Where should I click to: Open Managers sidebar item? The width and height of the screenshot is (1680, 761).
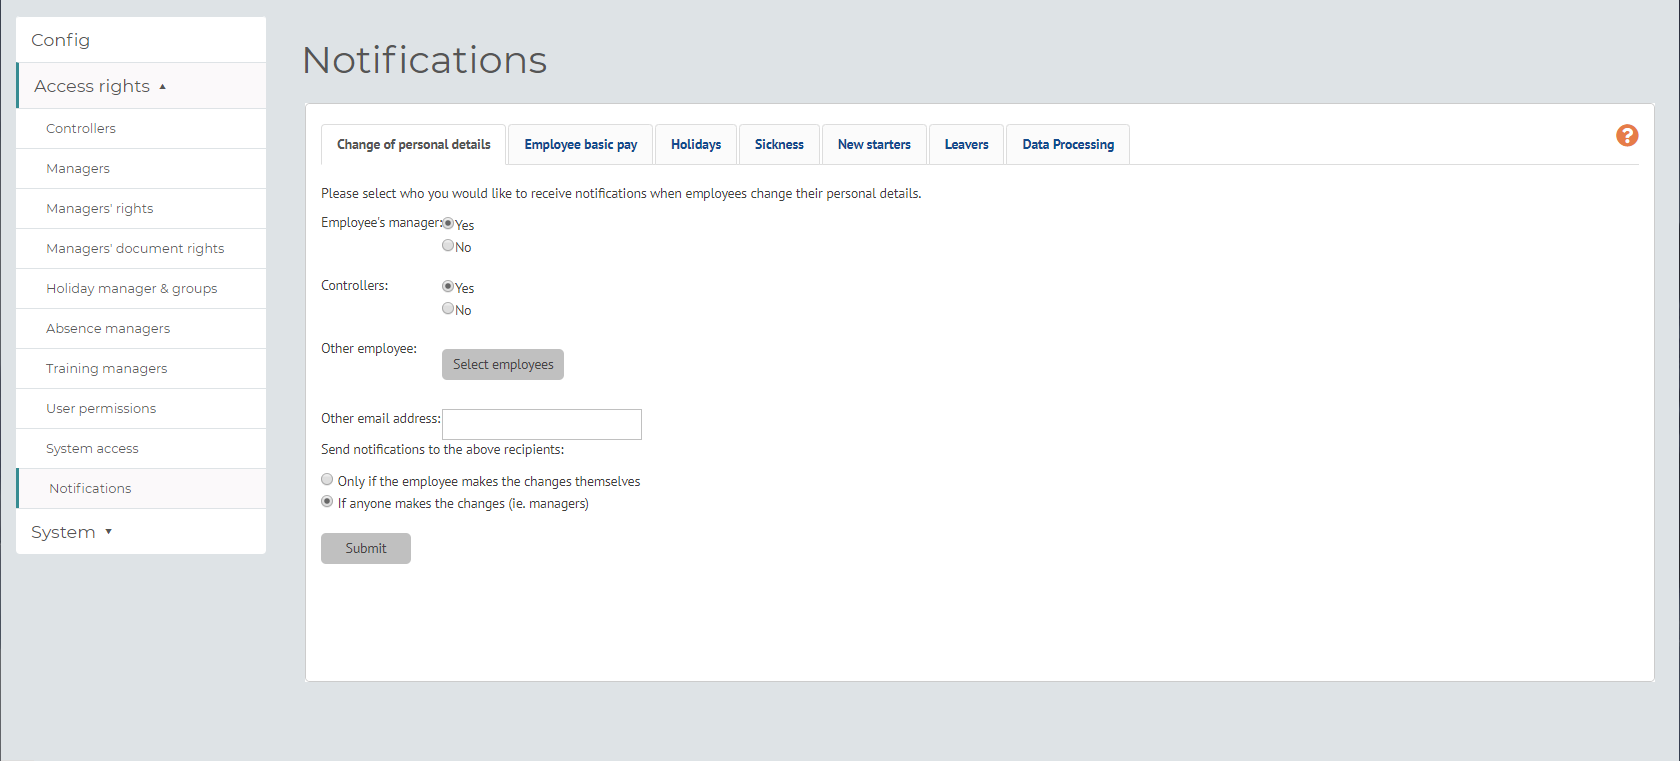141,168
